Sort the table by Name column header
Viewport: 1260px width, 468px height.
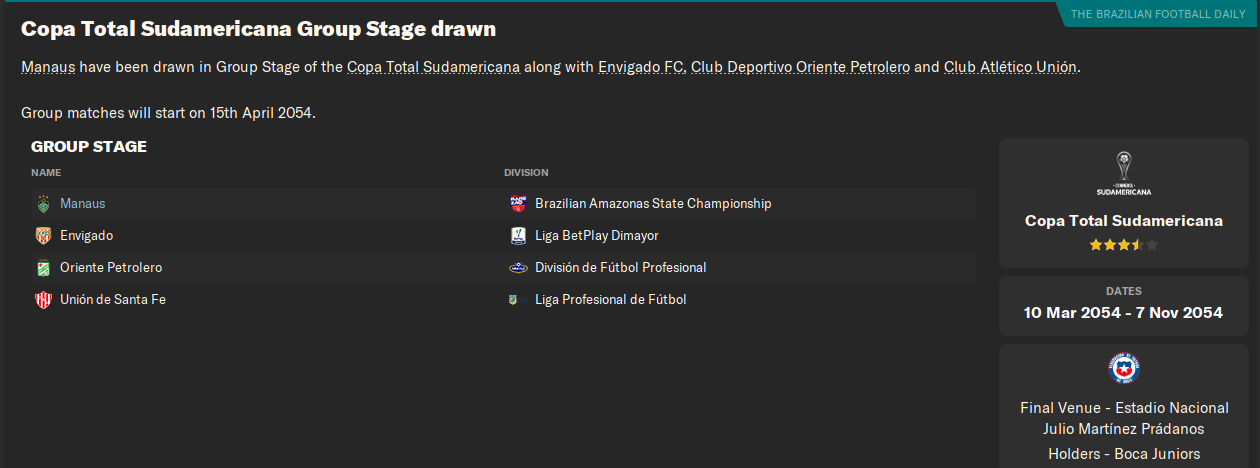pos(46,172)
